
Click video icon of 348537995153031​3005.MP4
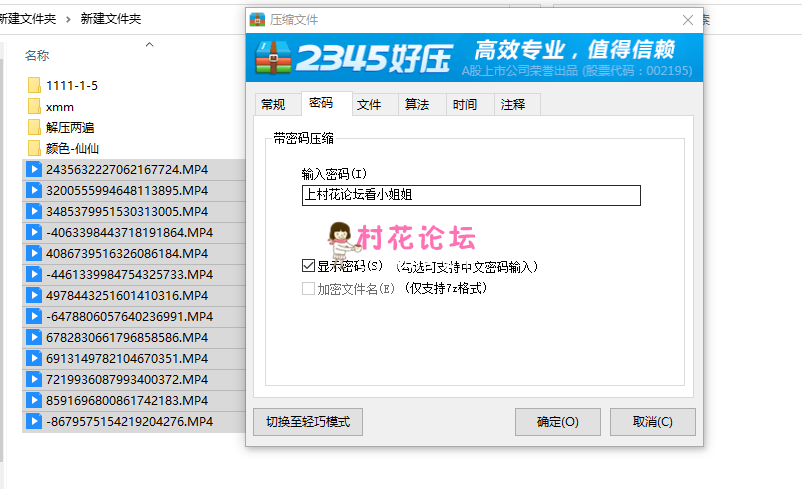click(34, 211)
